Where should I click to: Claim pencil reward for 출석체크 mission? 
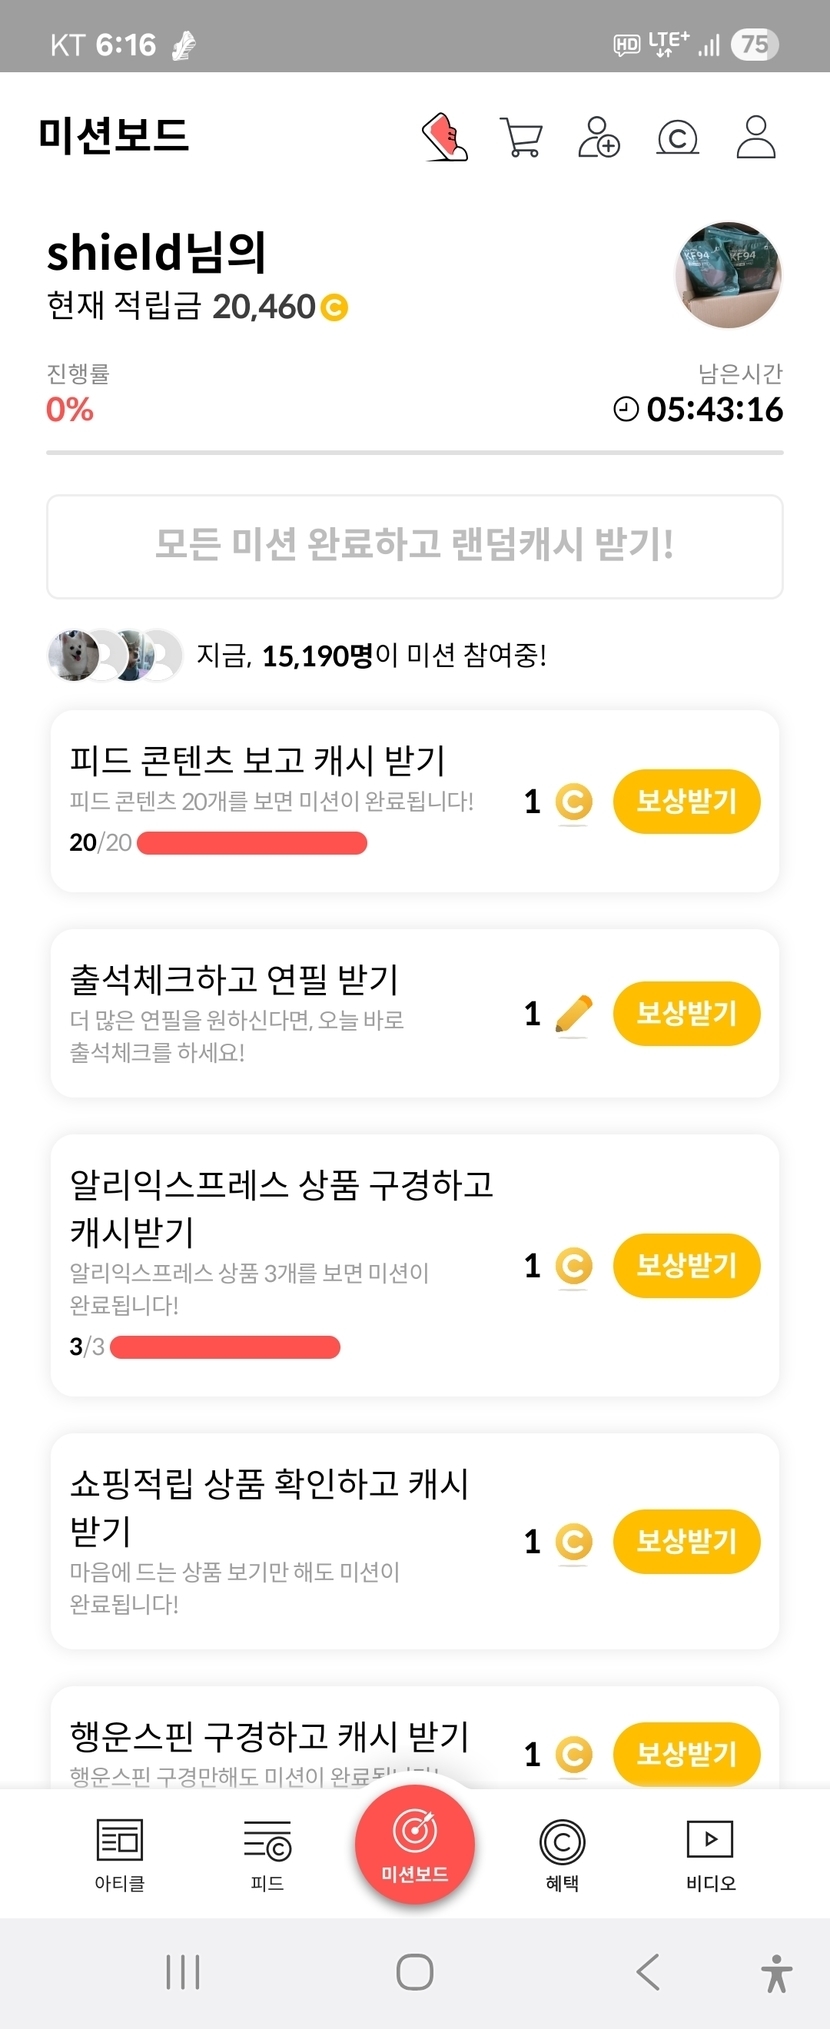click(x=686, y=1013)
